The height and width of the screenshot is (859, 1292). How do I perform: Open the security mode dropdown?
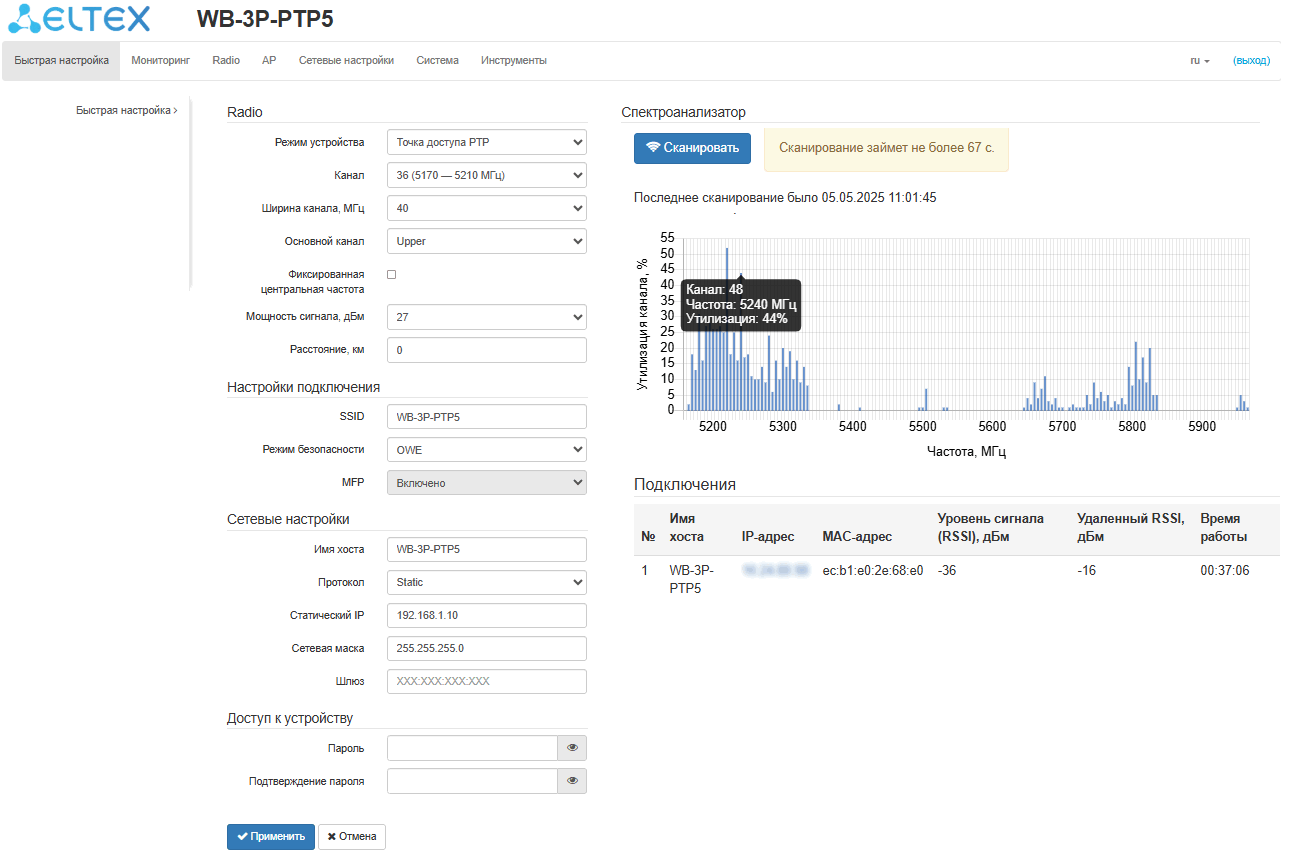point(486,450)
